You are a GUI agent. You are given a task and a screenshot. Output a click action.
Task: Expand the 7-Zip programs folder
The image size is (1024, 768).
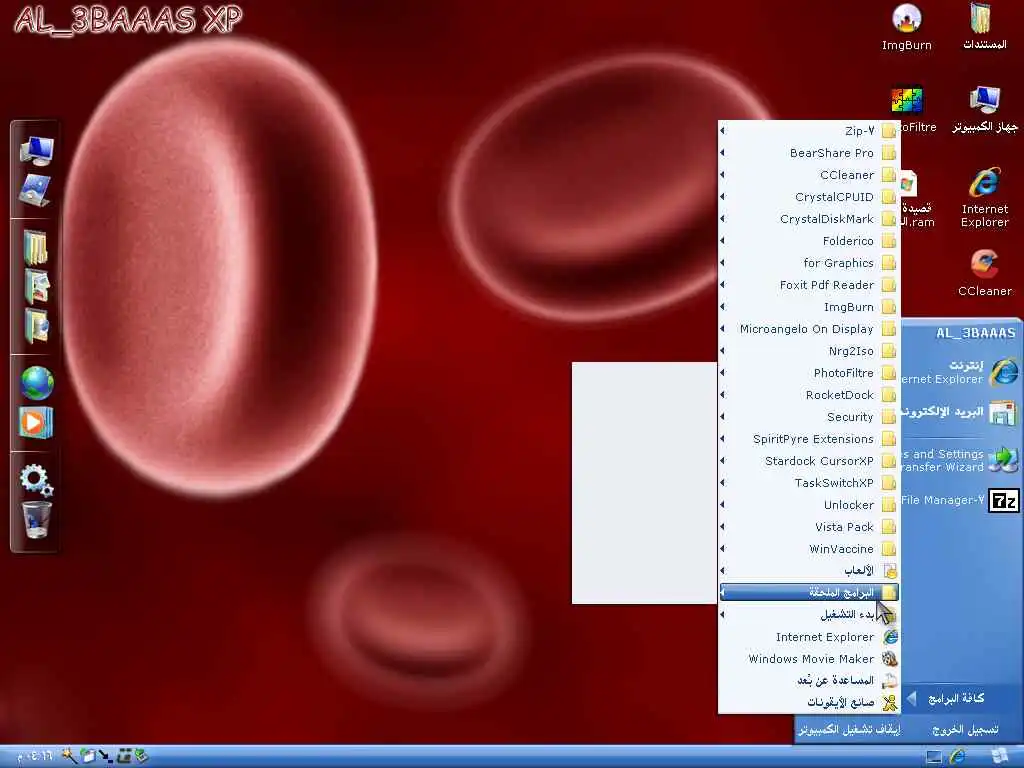(x=809, y=131)
